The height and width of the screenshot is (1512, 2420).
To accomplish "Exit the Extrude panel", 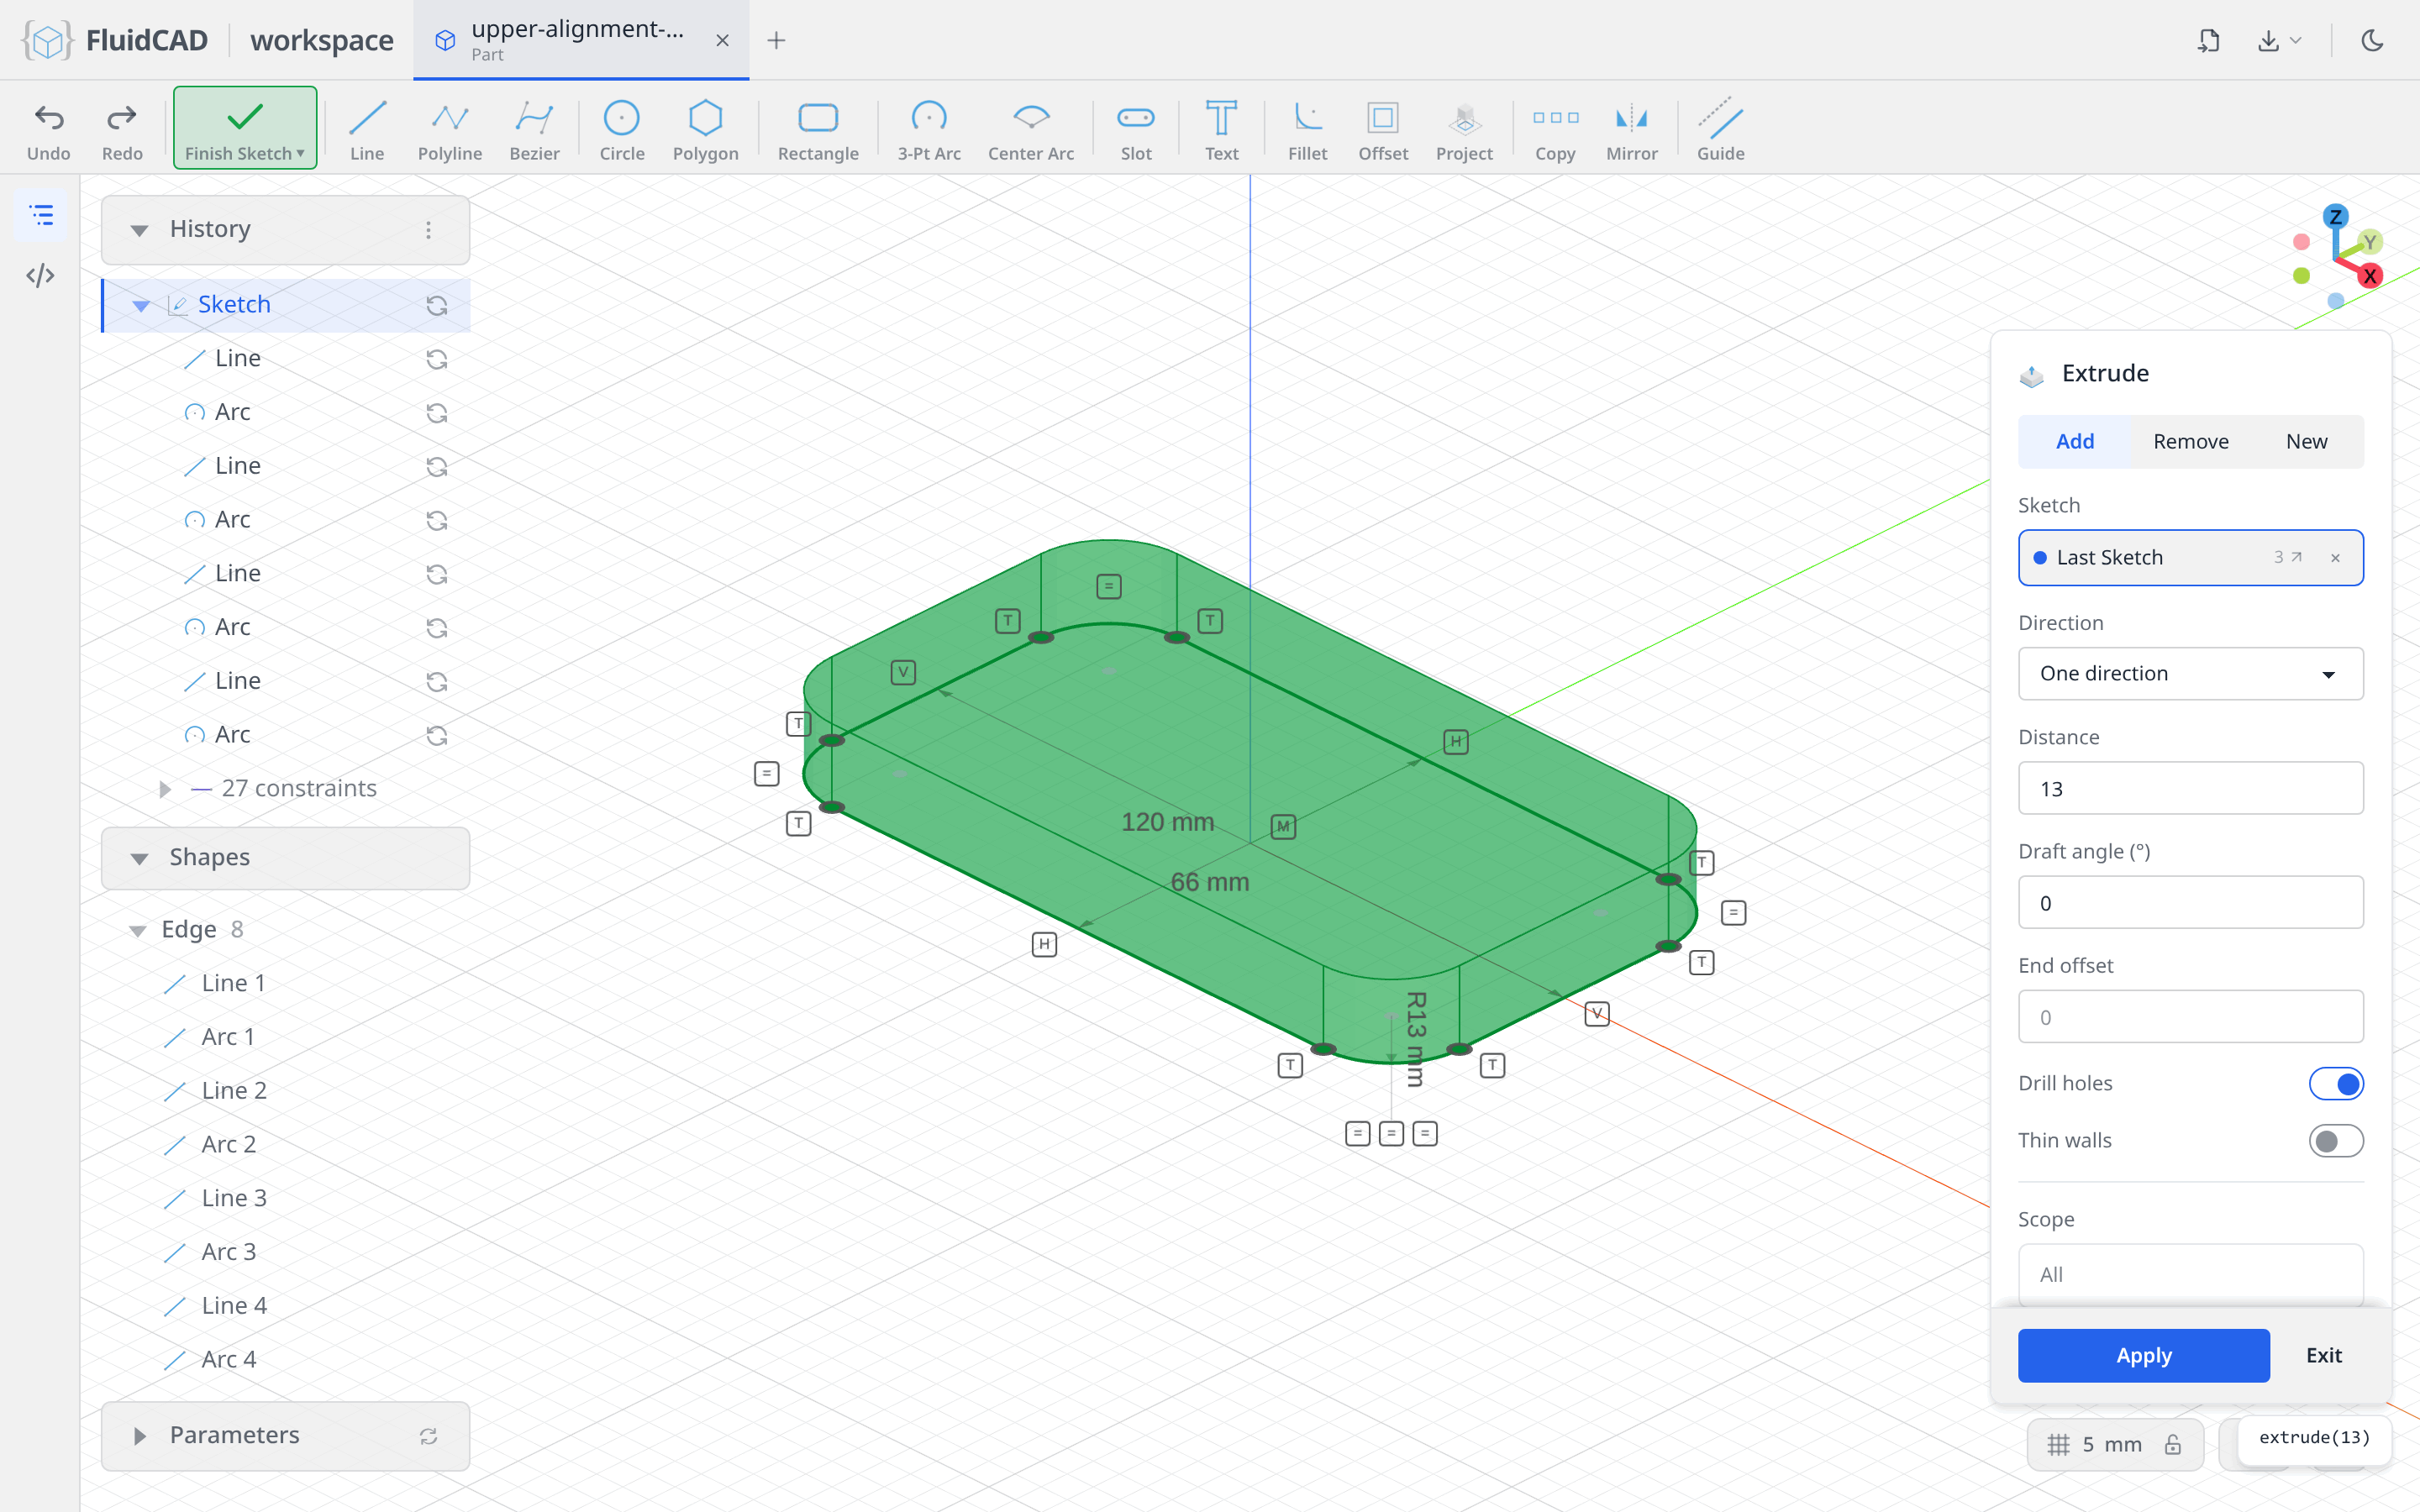I will pos(2324,1355).
